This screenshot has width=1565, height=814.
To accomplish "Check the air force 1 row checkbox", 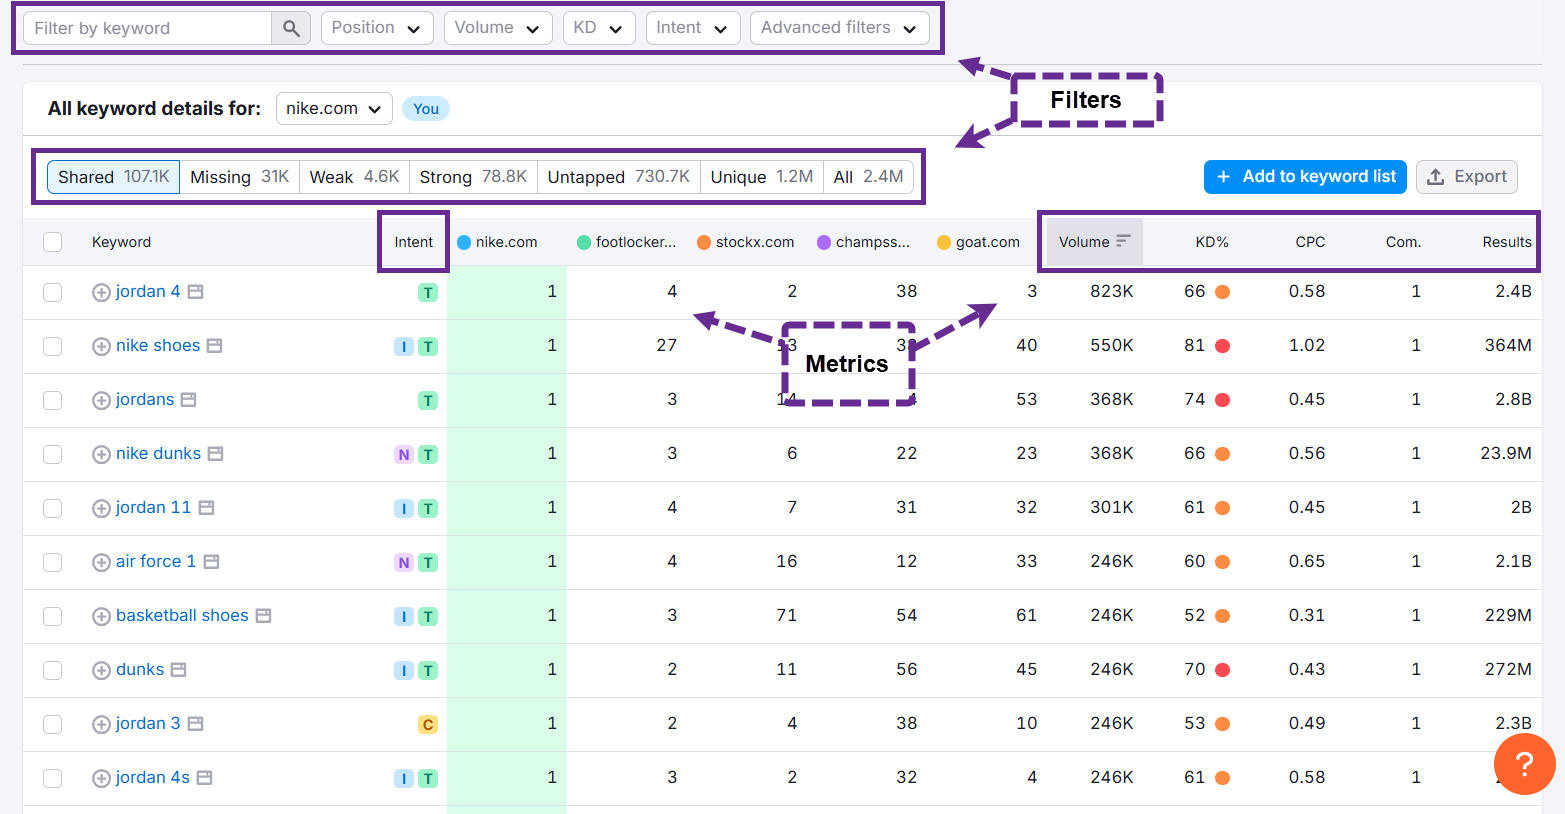I will pos(53,562).
